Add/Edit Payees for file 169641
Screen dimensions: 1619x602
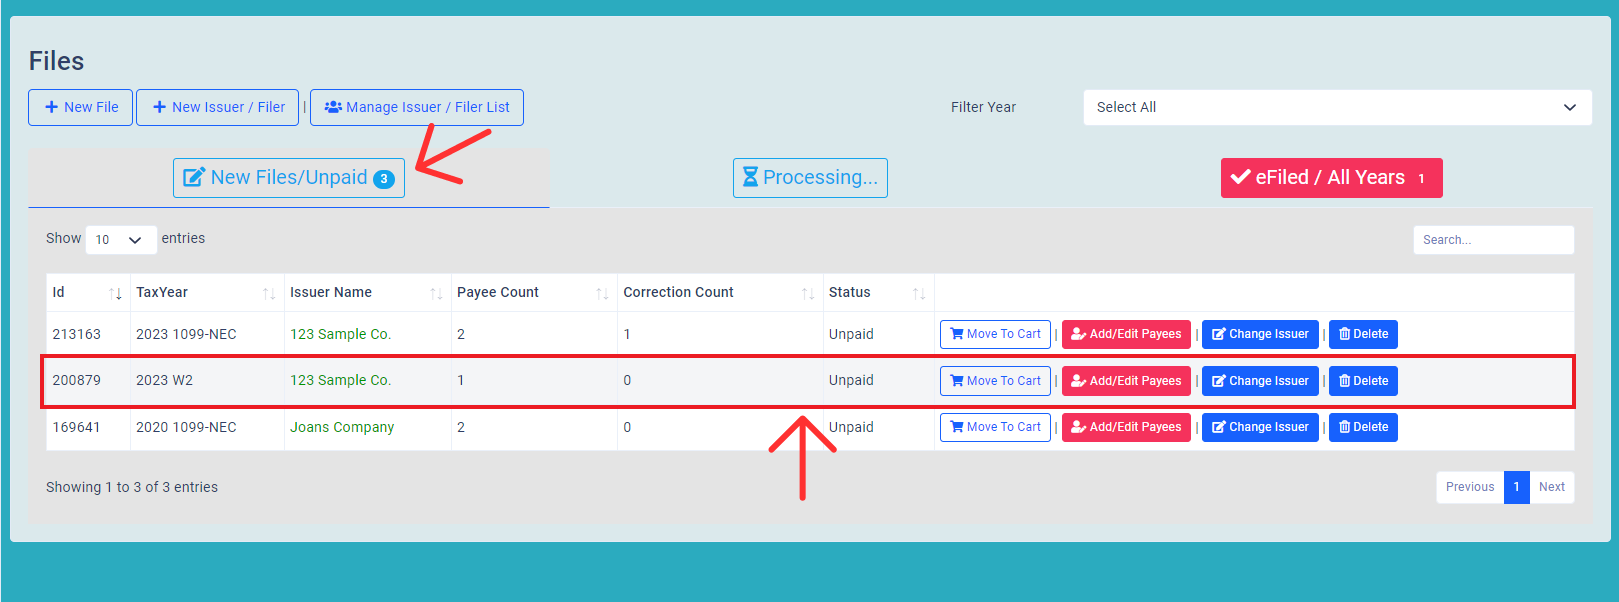tap(1126, 427)
